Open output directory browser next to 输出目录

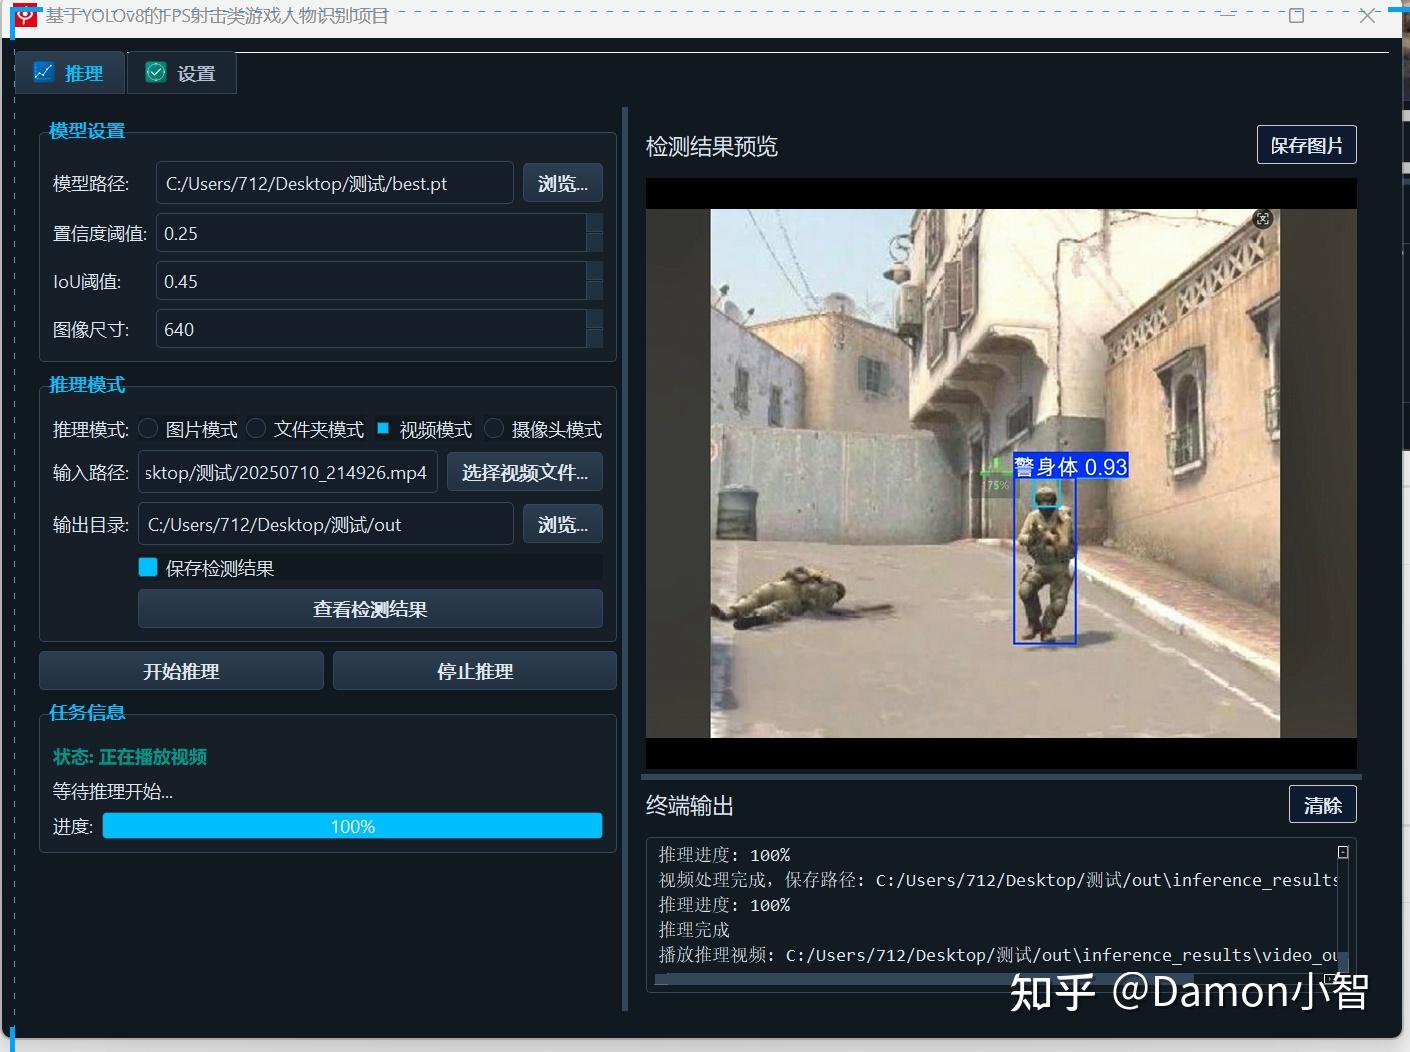[562, 523]
